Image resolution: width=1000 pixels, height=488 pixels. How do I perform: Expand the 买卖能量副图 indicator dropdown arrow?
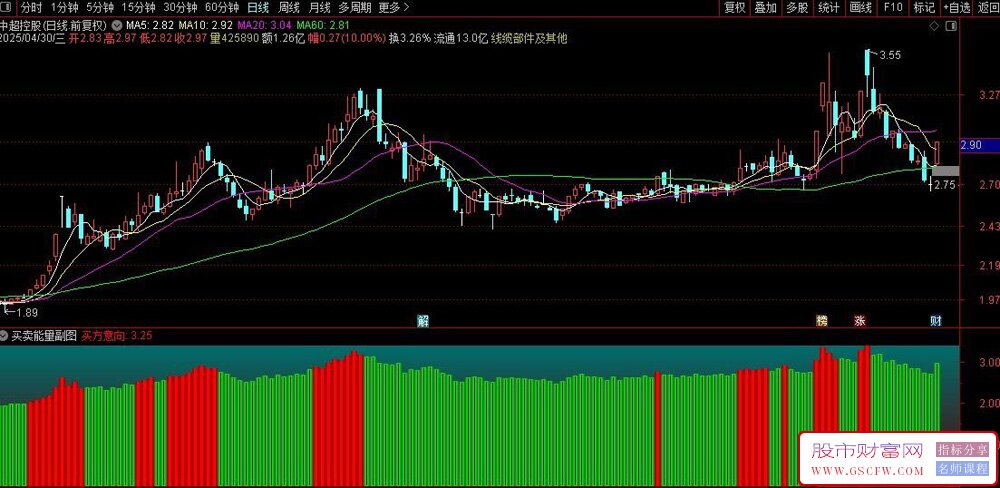(x=4, y=335)
